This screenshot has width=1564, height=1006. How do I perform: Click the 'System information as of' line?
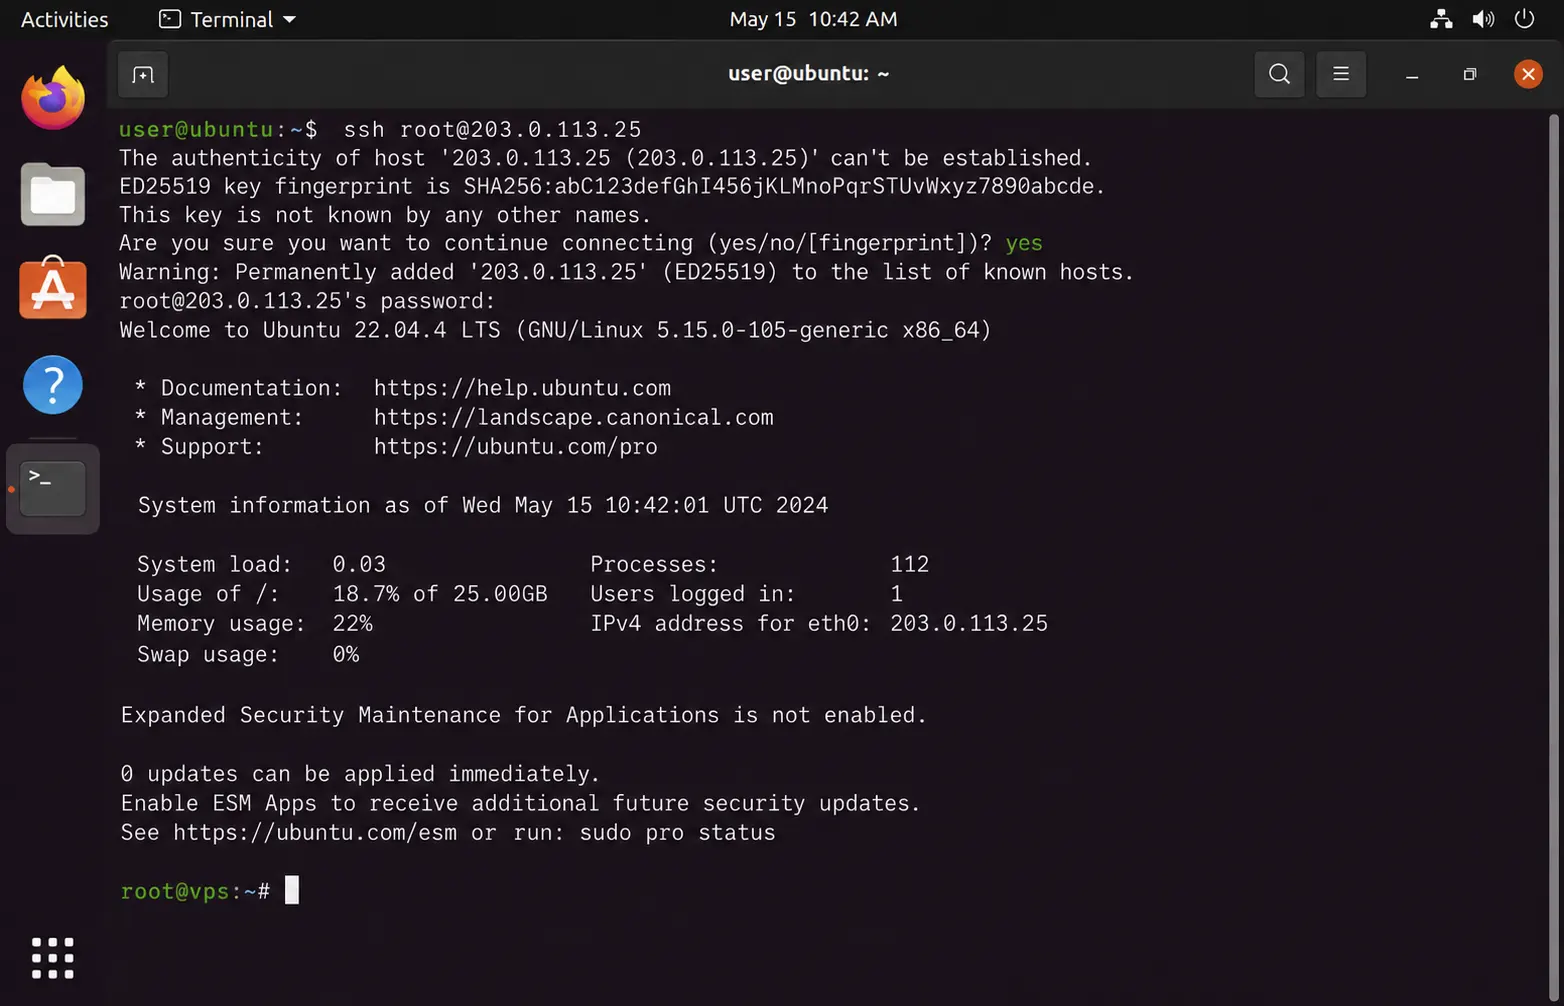(x=483, y=506)
